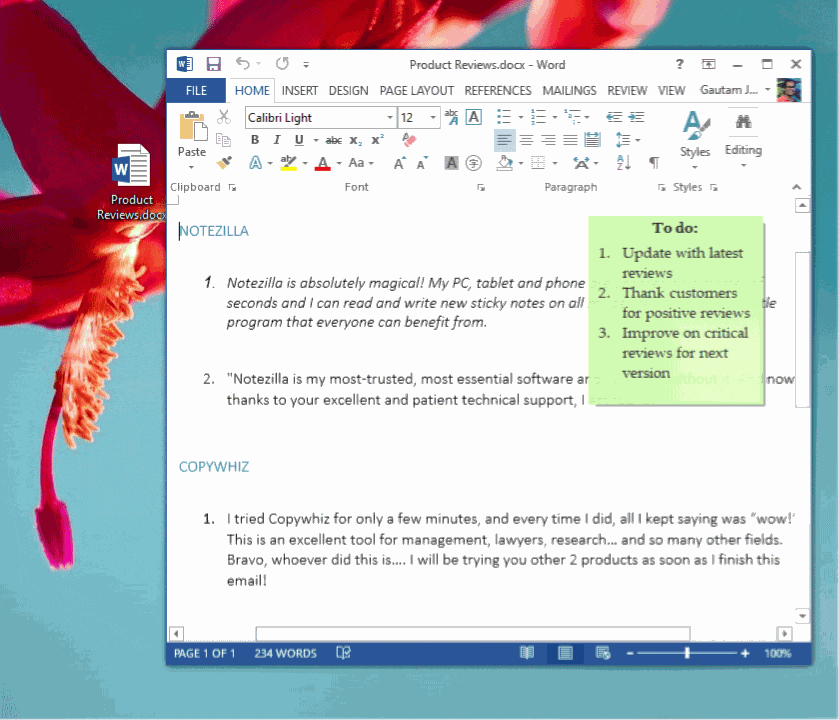839x720 pixels.
Task: Toggle Bold formatting
Action: click(x=255, y=140)
